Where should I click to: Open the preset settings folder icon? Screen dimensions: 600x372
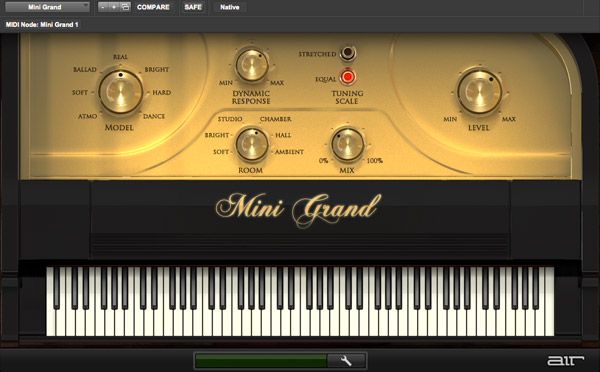coord(125,7)
